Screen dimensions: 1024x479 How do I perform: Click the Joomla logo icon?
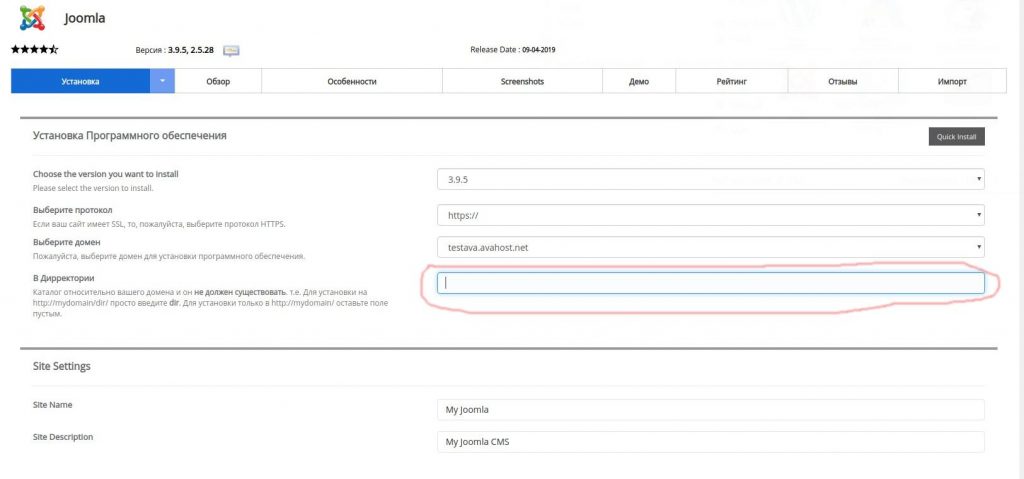tap(32, 18)
